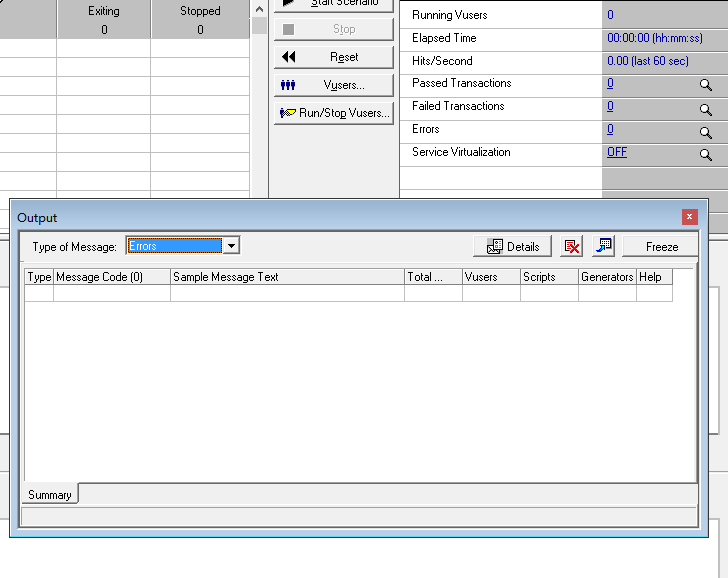Screen dimensions: 728x578
Task: Click the export to file icon
Action: 604,246
